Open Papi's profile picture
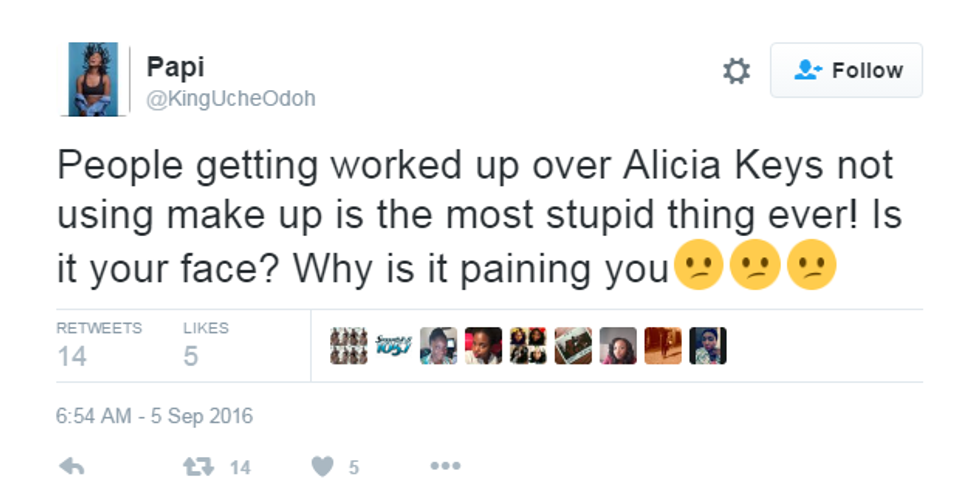Screen dimensions: 980x499 93,79
